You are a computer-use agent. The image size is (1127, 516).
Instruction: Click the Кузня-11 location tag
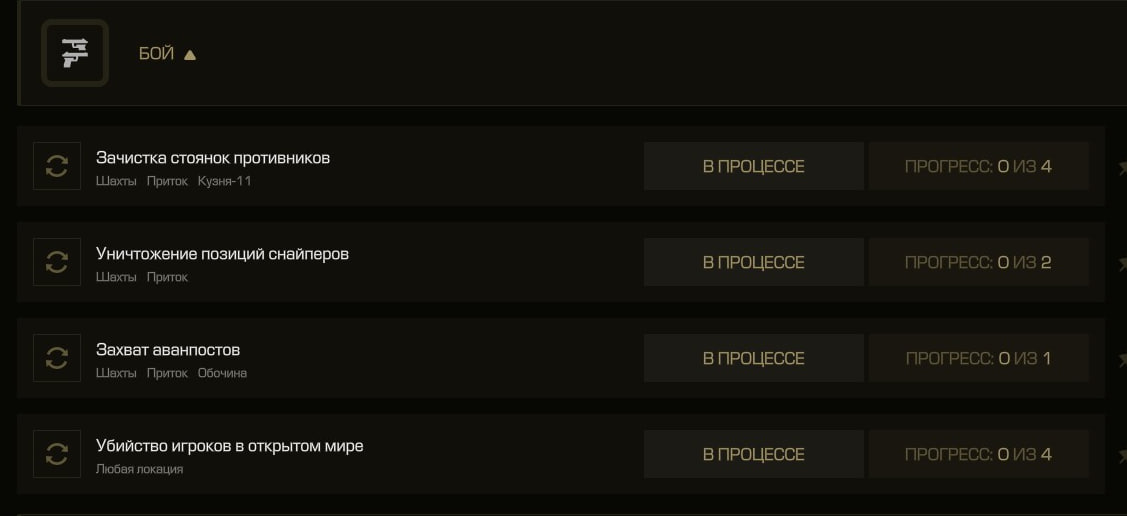pyautogui.click(x=224, y=181)
